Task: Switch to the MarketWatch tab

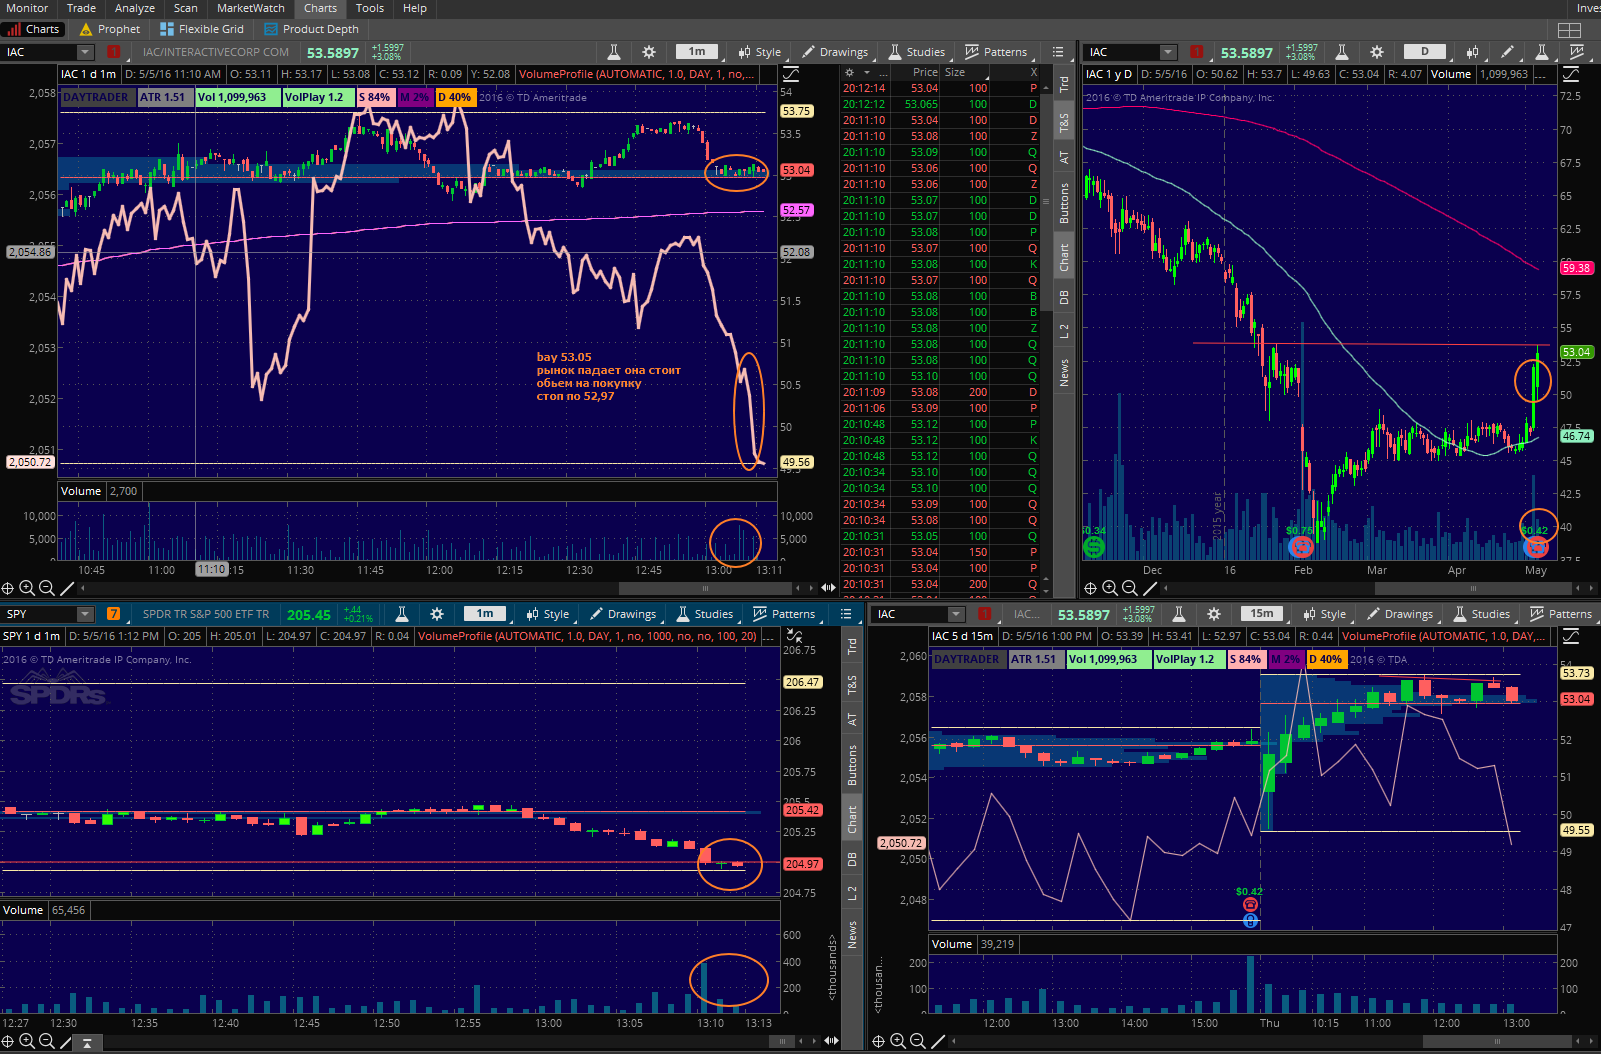Action: (251, 8)
